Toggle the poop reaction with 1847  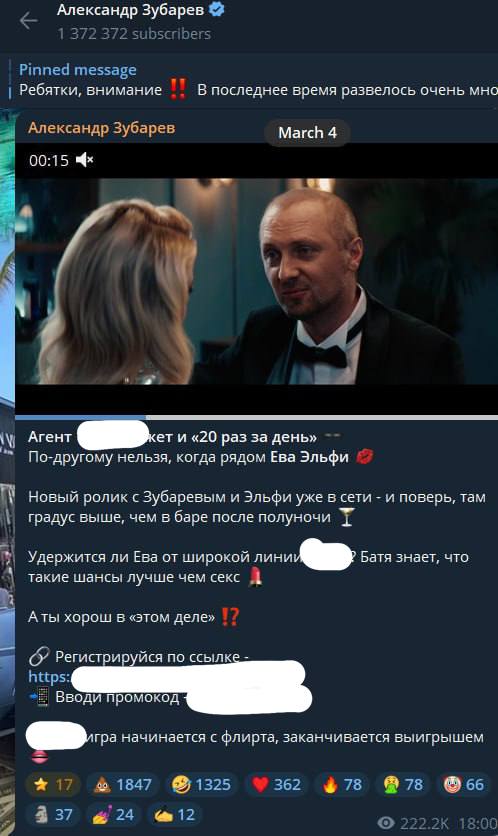tap(123, 784)
